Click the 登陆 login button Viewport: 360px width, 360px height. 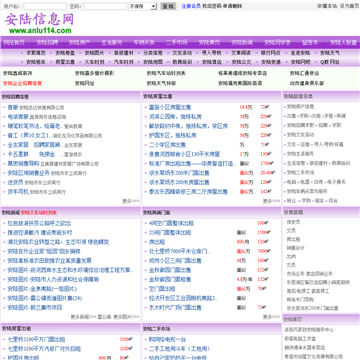168,6
